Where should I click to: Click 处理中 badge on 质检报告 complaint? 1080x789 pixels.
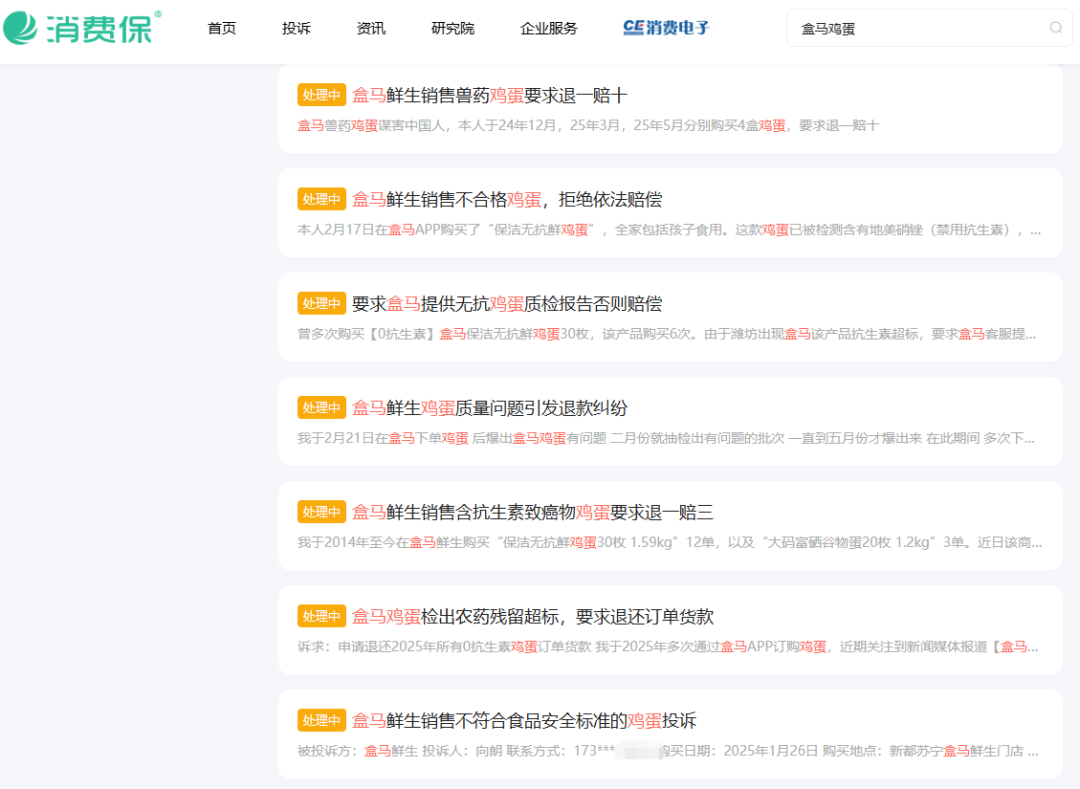[x=322, y=304]
